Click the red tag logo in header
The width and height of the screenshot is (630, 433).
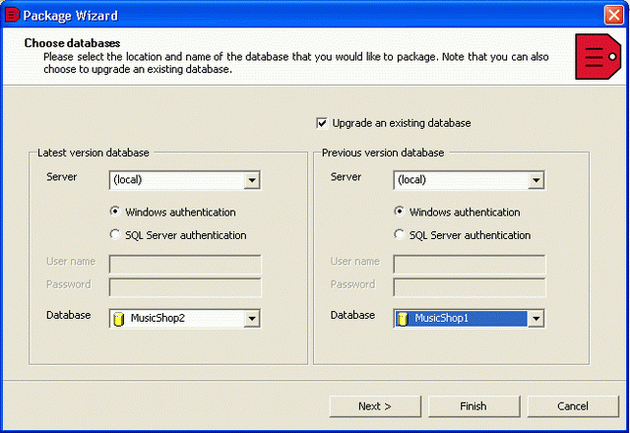tap(598, 57)
